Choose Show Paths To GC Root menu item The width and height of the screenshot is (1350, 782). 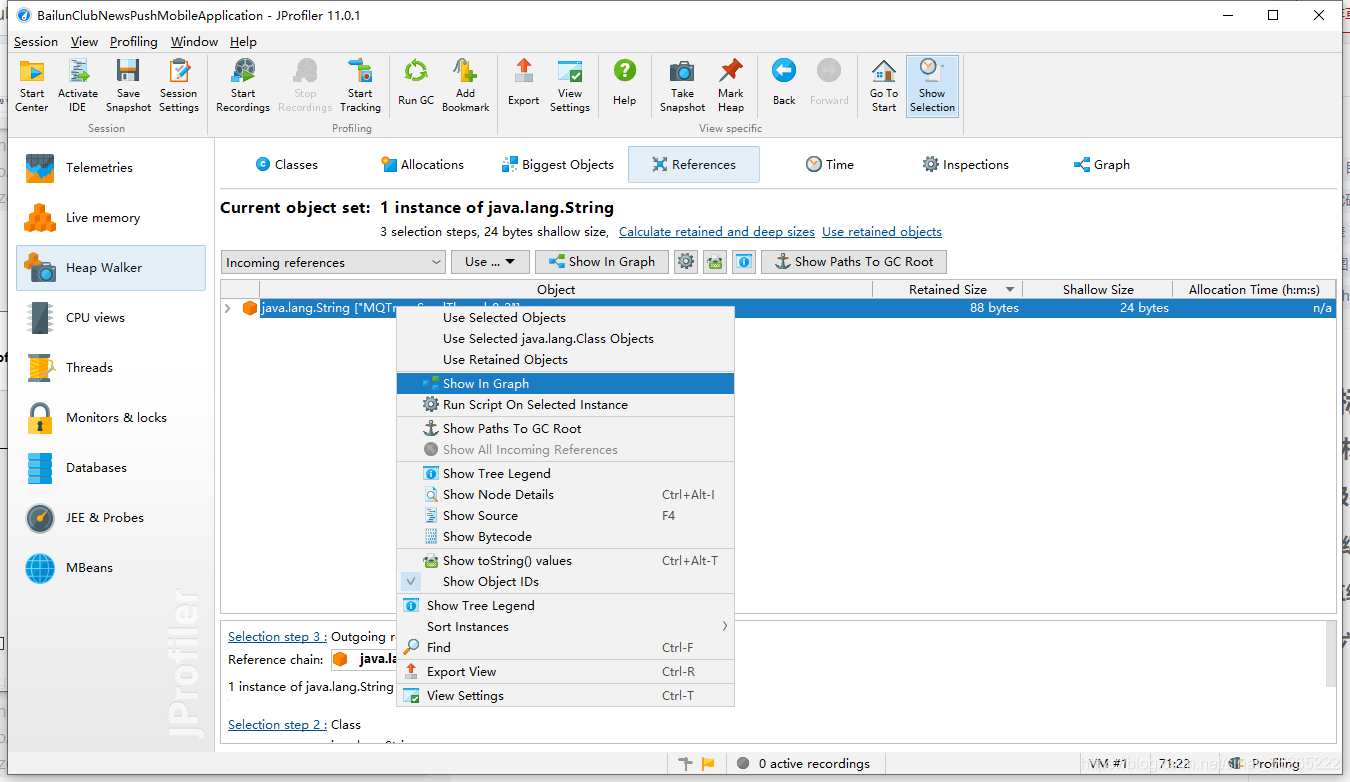coord(565,428)
